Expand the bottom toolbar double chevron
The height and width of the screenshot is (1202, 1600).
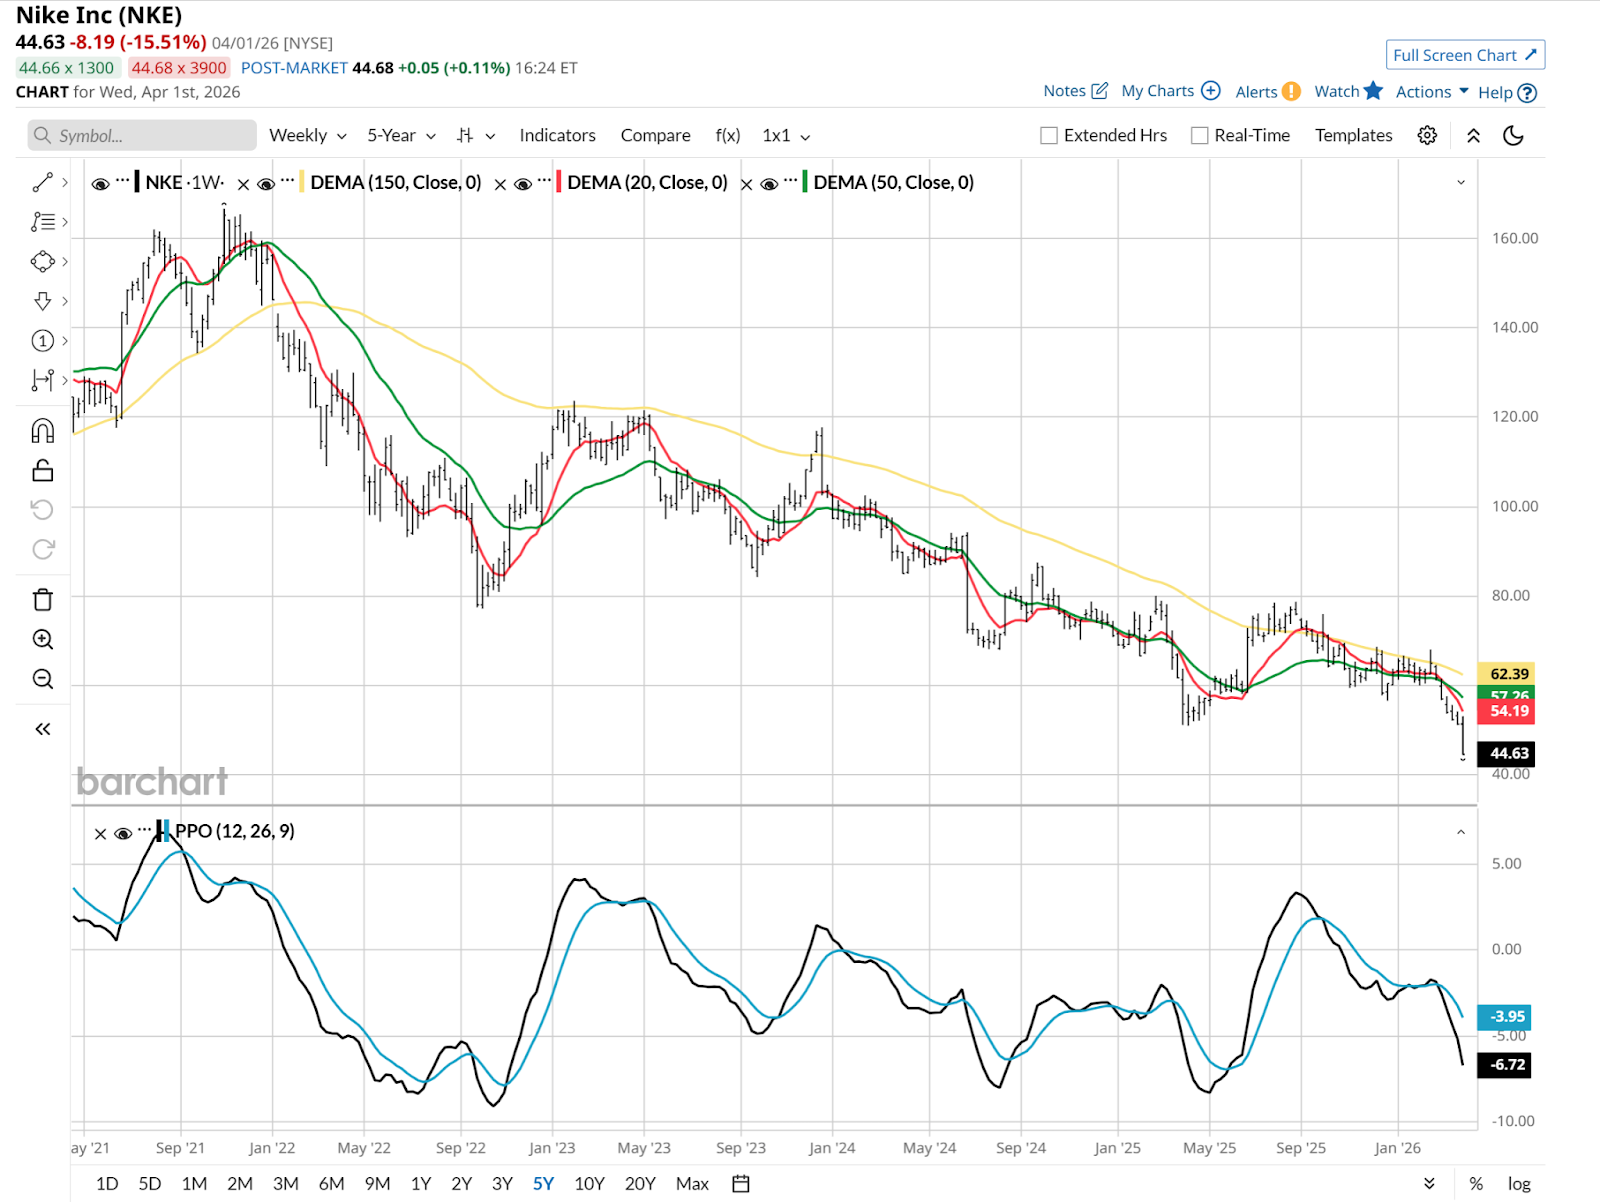pyautogui.click(x=1429, y=1184)
